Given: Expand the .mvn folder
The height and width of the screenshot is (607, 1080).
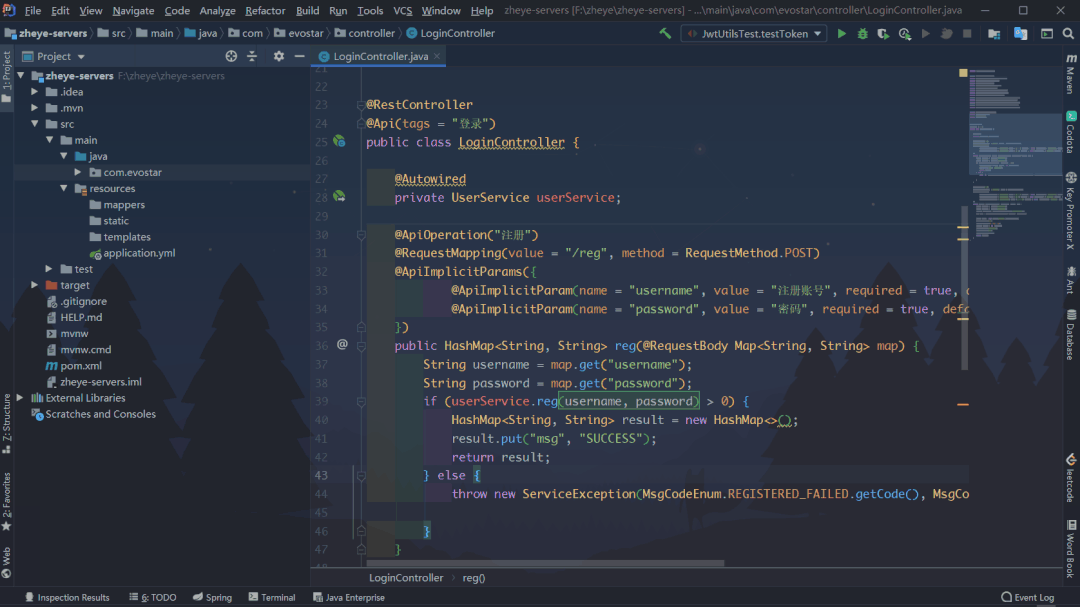Looking at the screenshot, I should [x=34, y=107].
